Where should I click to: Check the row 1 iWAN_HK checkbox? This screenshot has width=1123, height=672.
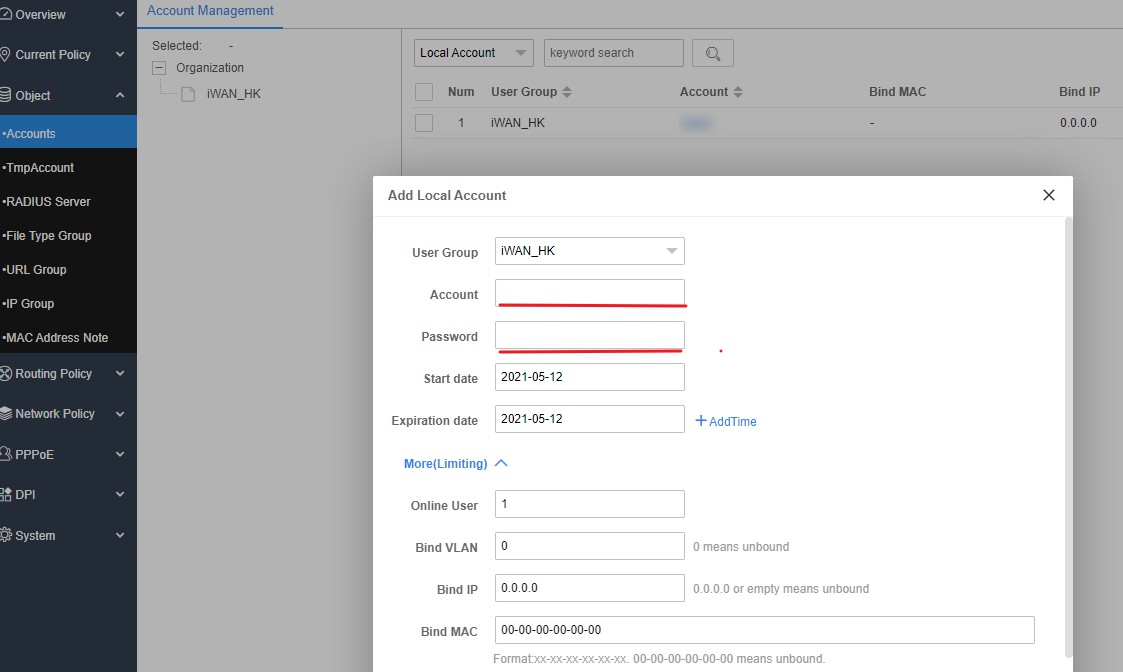point(424,123)
